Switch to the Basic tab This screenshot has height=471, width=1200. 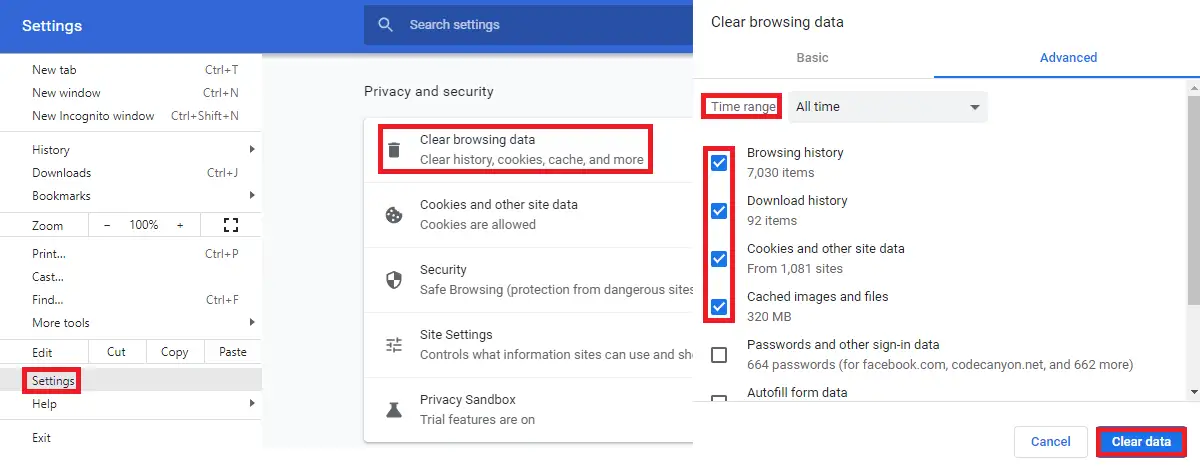[x=812, y=58]
